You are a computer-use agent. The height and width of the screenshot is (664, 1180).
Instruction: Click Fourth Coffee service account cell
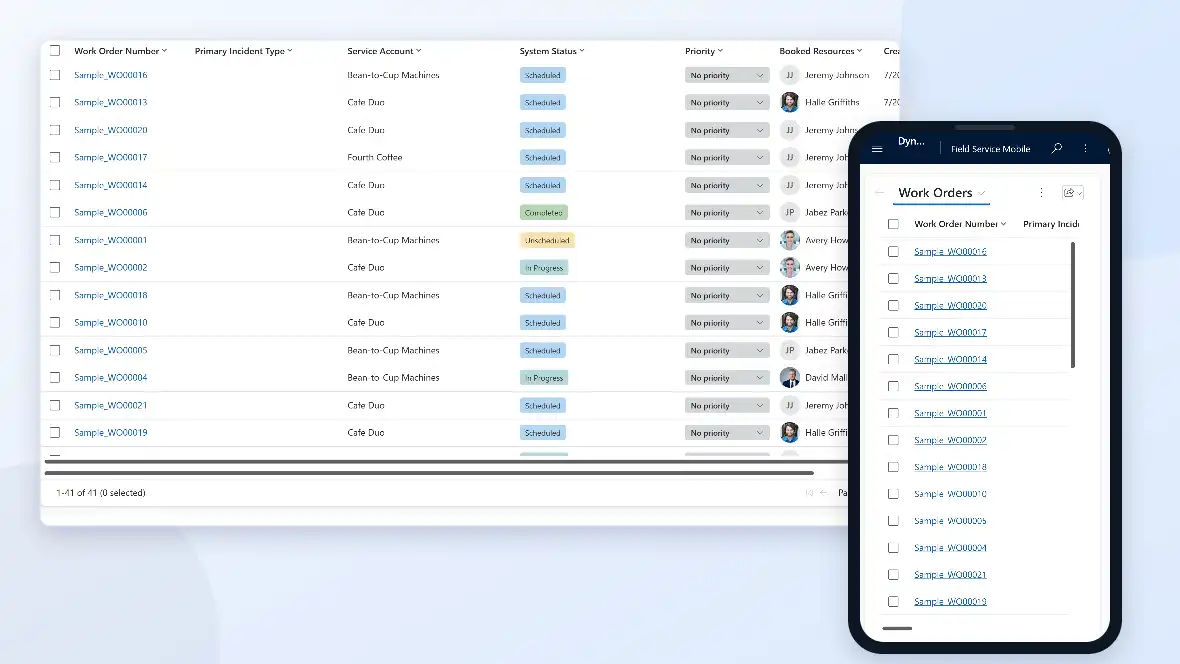375,157
